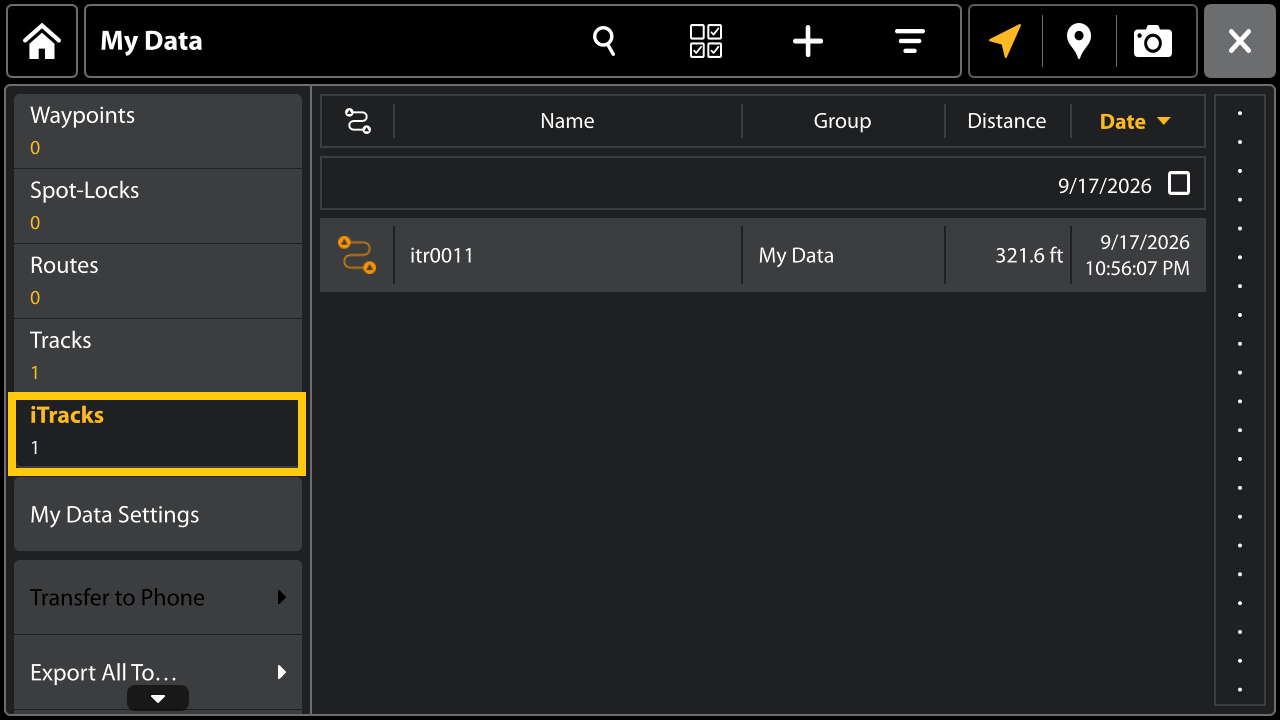Open the search magnifier icon
The height and width of the screenshot is (720, 1280).
tap(604, 41)
